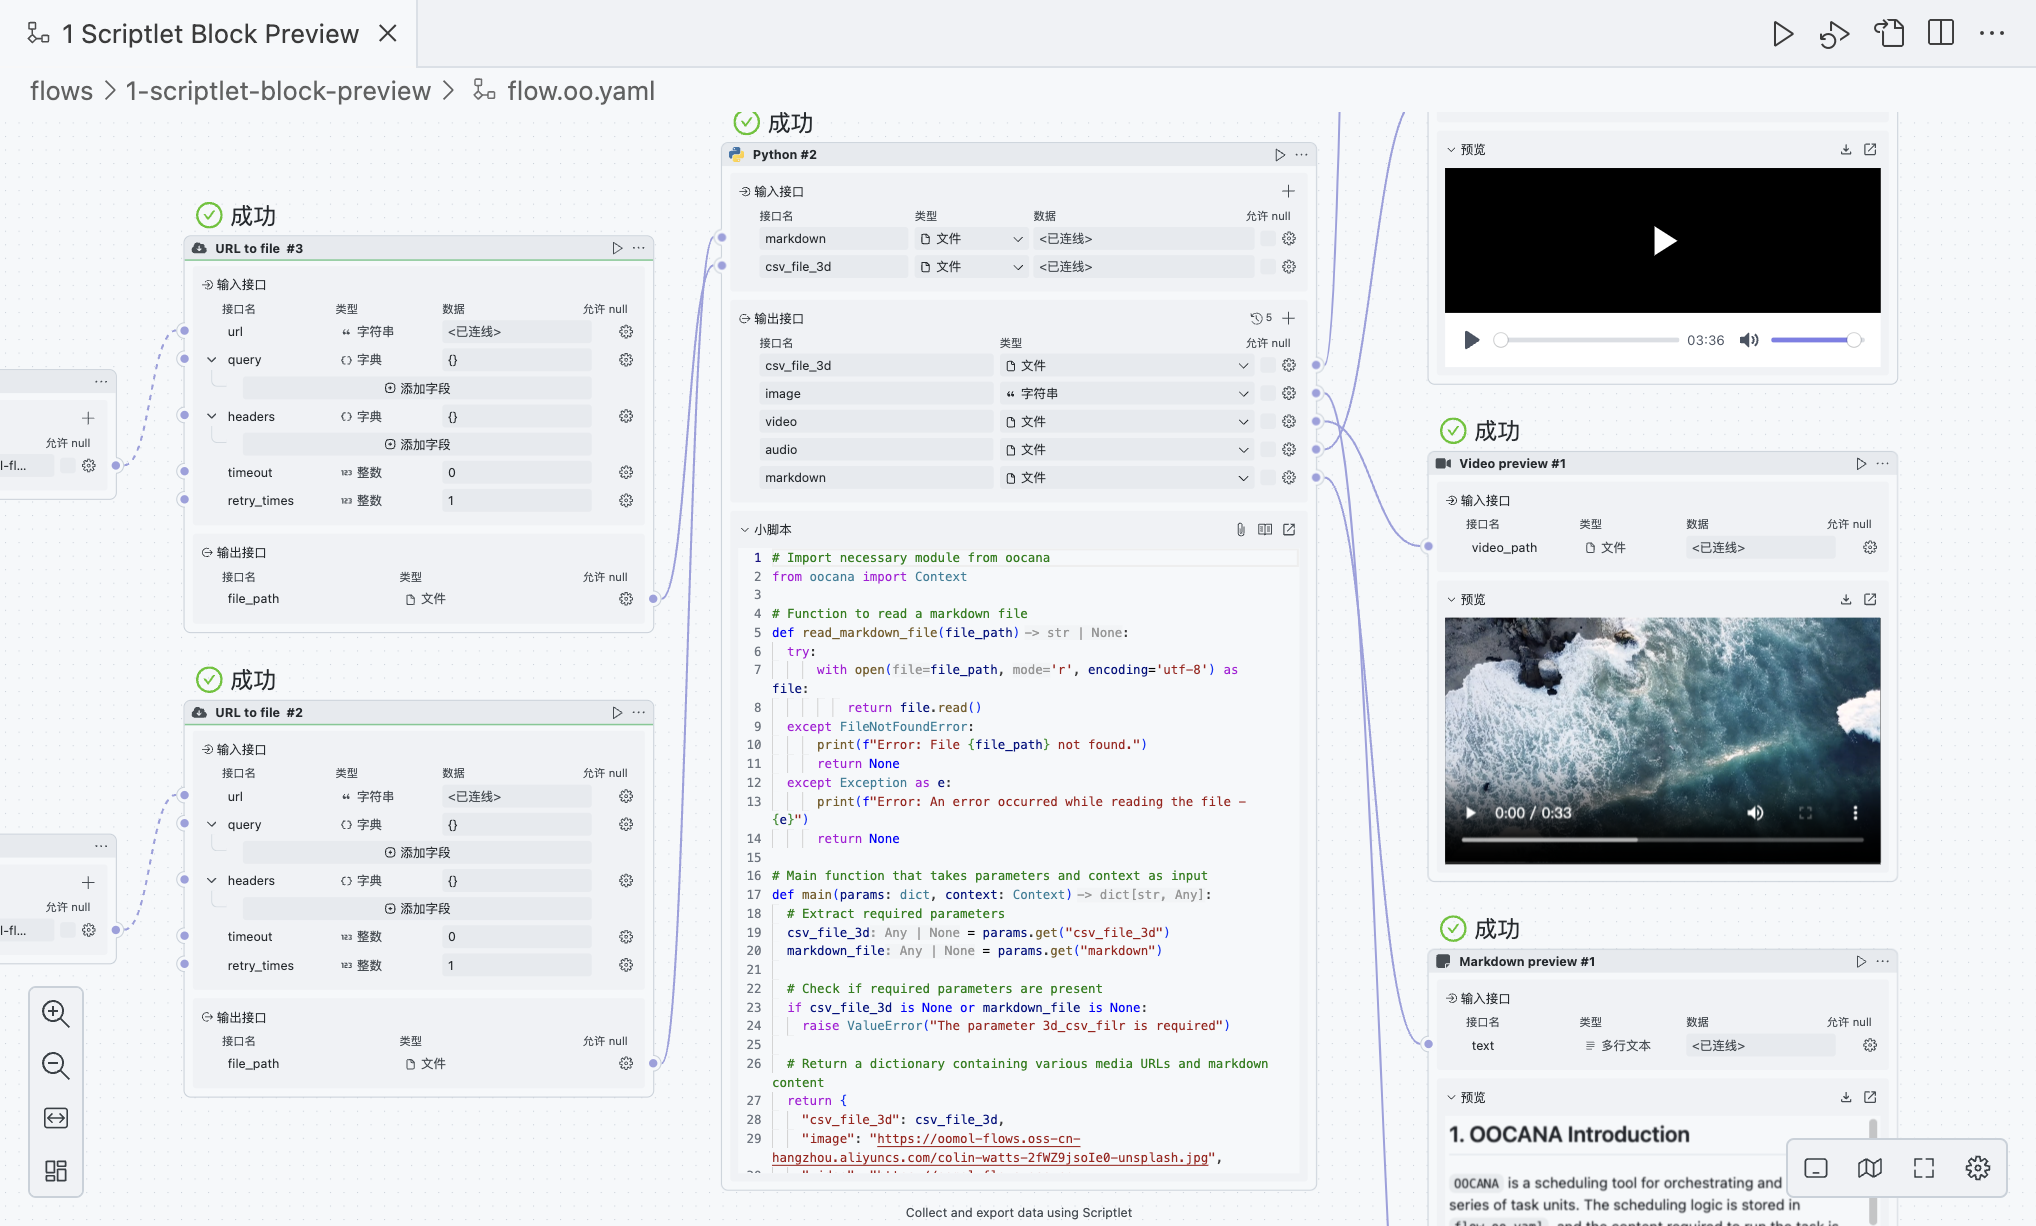Image resolution: width=2036 pixels, height=1226 pixels.
Task: Toggle the minimap icon
Action: click(1869, 1168)
